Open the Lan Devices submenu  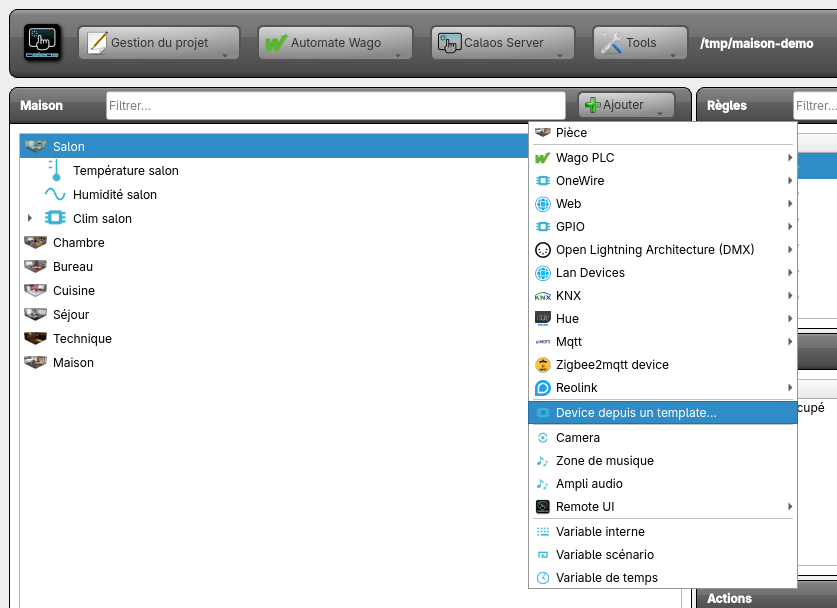click(x=662, y=273)
